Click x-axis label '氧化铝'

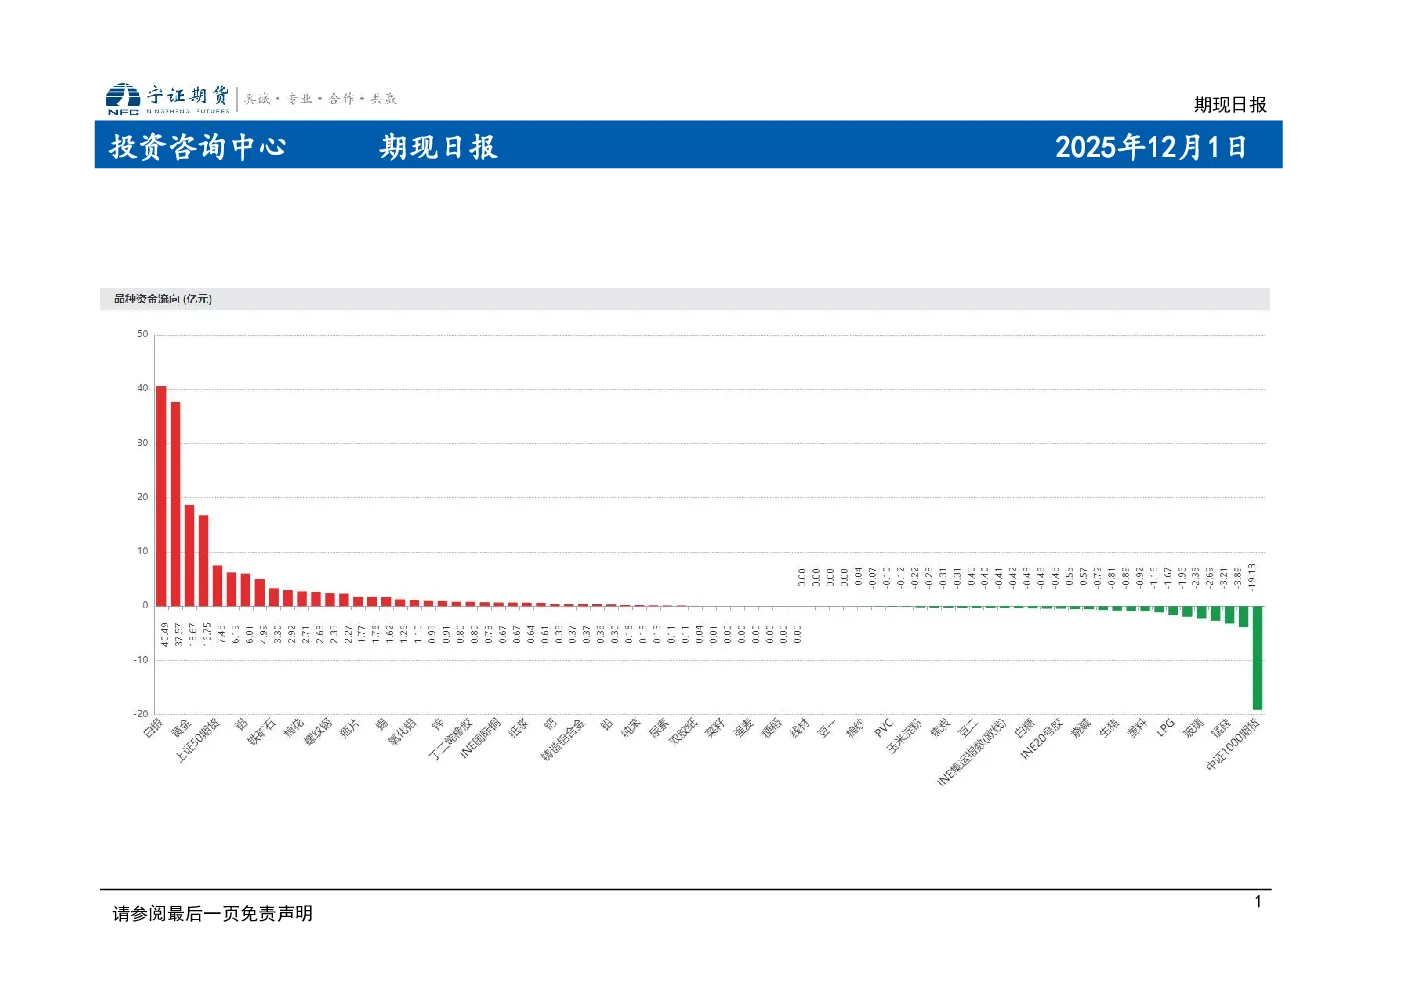(401, 731)
